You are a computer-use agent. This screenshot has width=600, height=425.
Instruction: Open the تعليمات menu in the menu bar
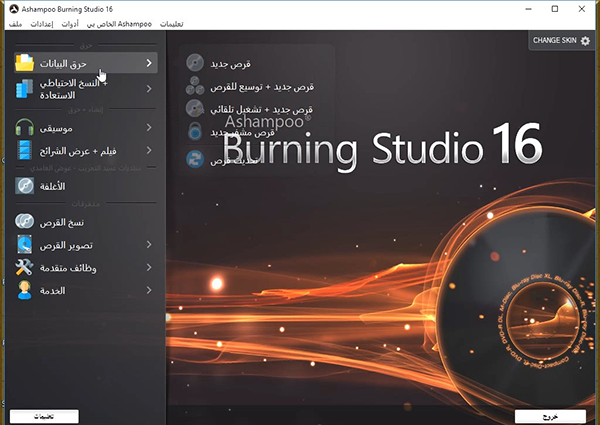click(x=171, y=24)
